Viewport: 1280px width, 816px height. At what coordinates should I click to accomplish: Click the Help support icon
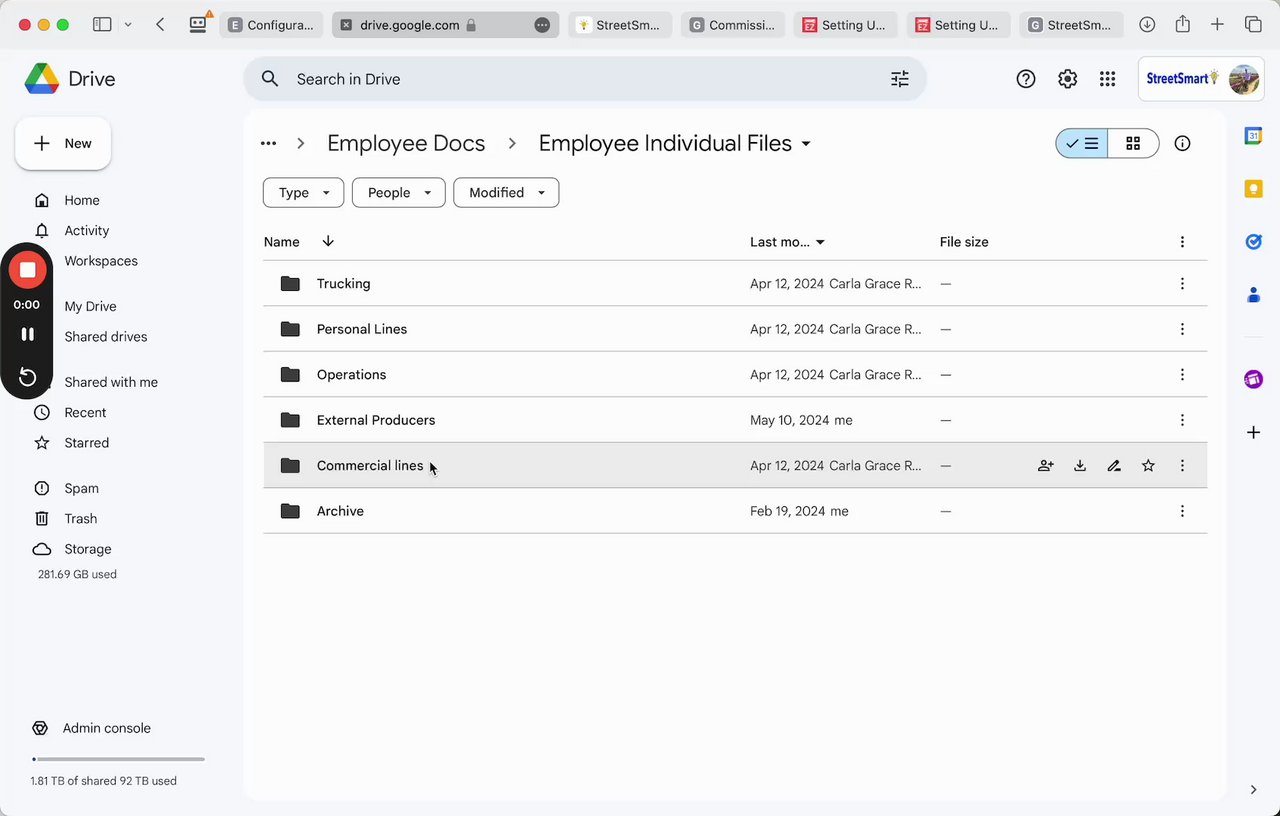pos(1025,79)
